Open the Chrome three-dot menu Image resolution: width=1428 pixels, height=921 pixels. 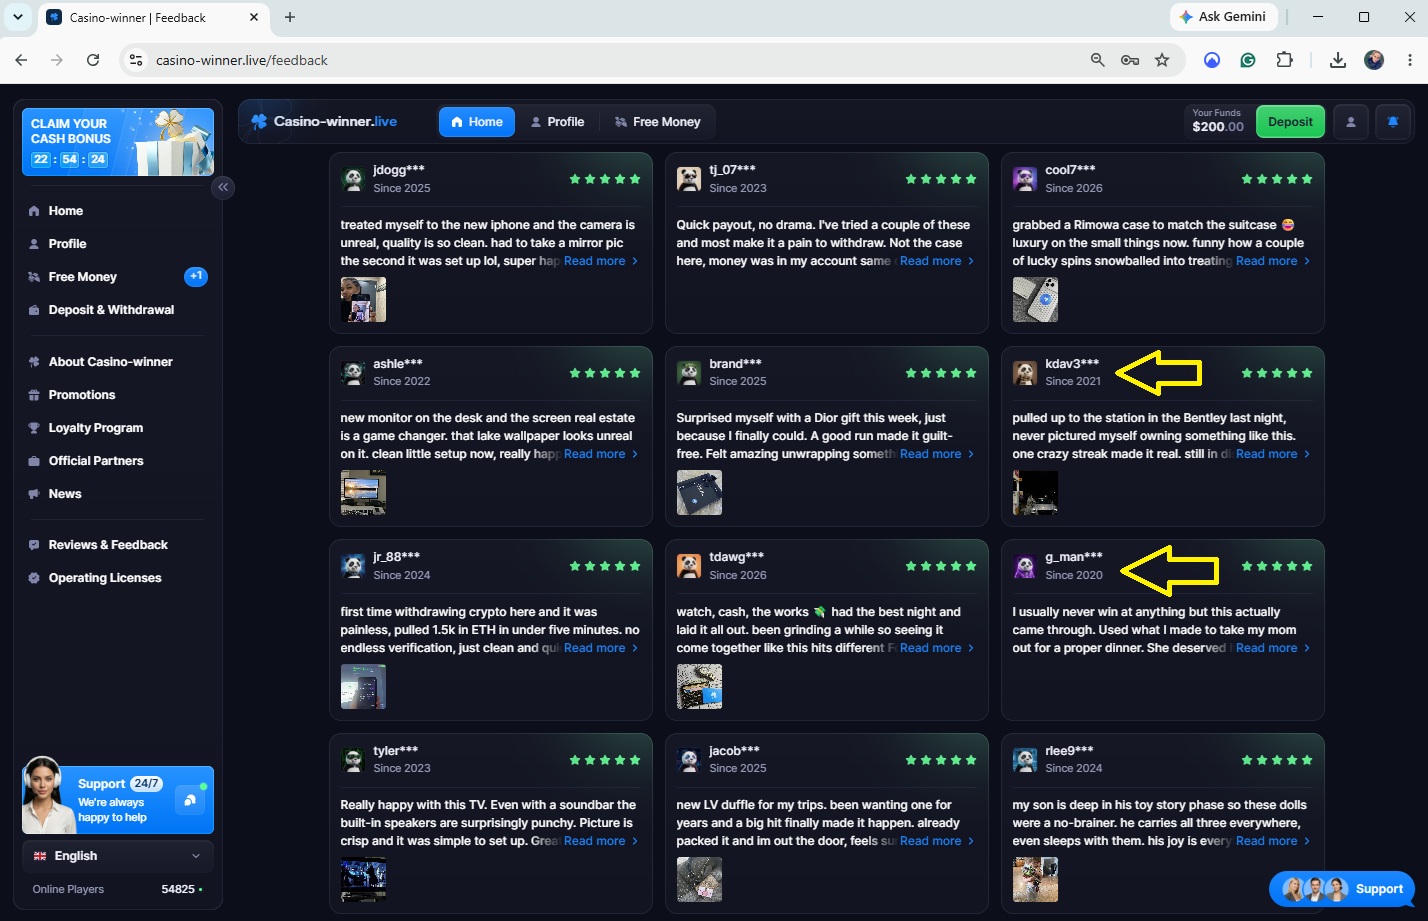pos(1410,60)
